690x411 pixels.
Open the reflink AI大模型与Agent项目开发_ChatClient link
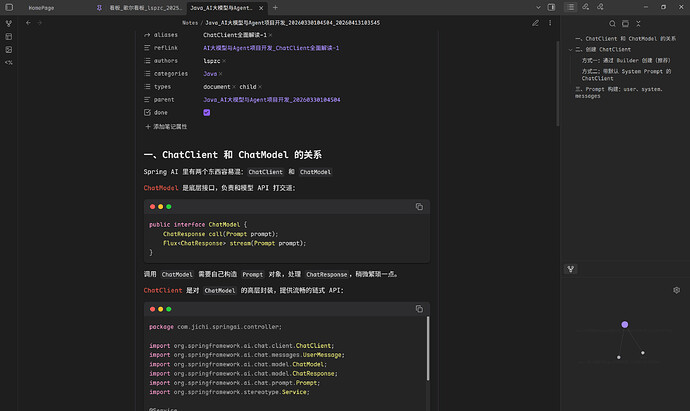tap(271, 48)
